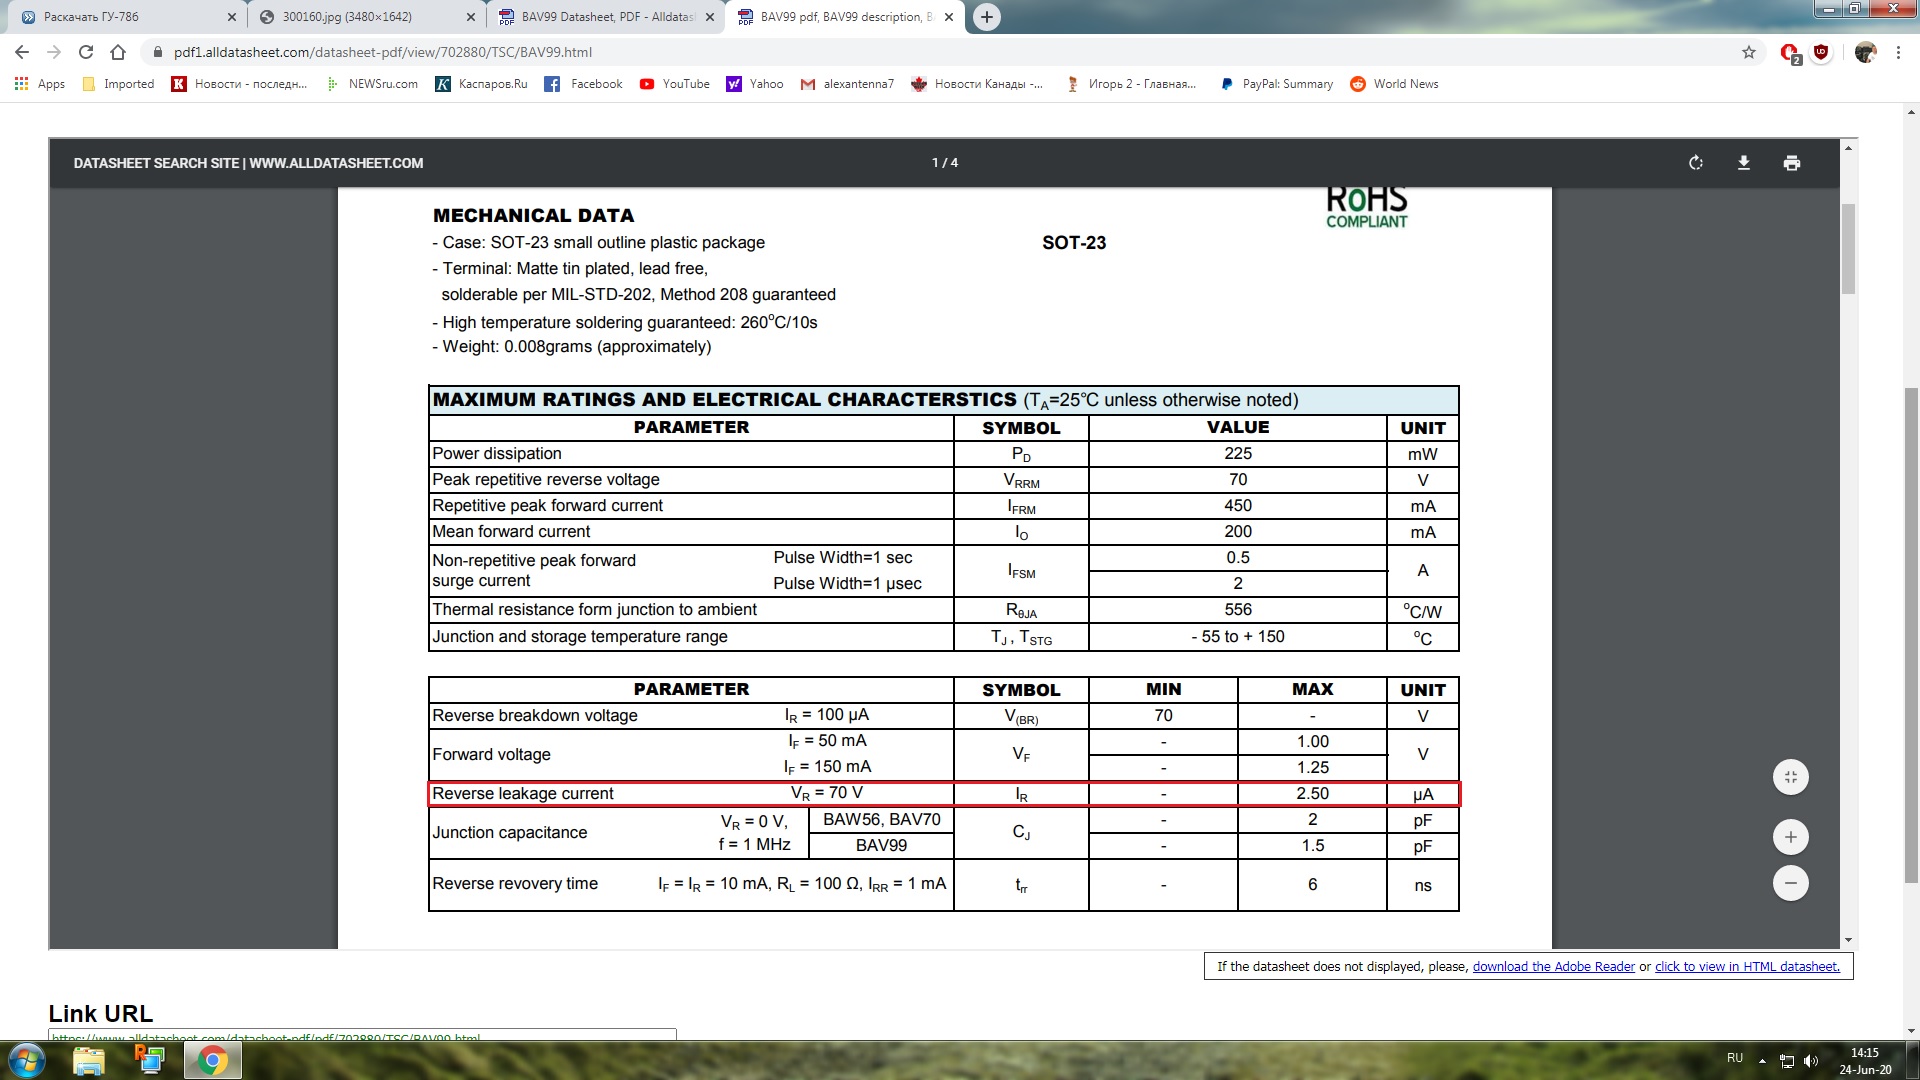Open the Chrome three-dot menu
Viewport: 1920px width, 1080px height.
click(x=1898, y=52)
